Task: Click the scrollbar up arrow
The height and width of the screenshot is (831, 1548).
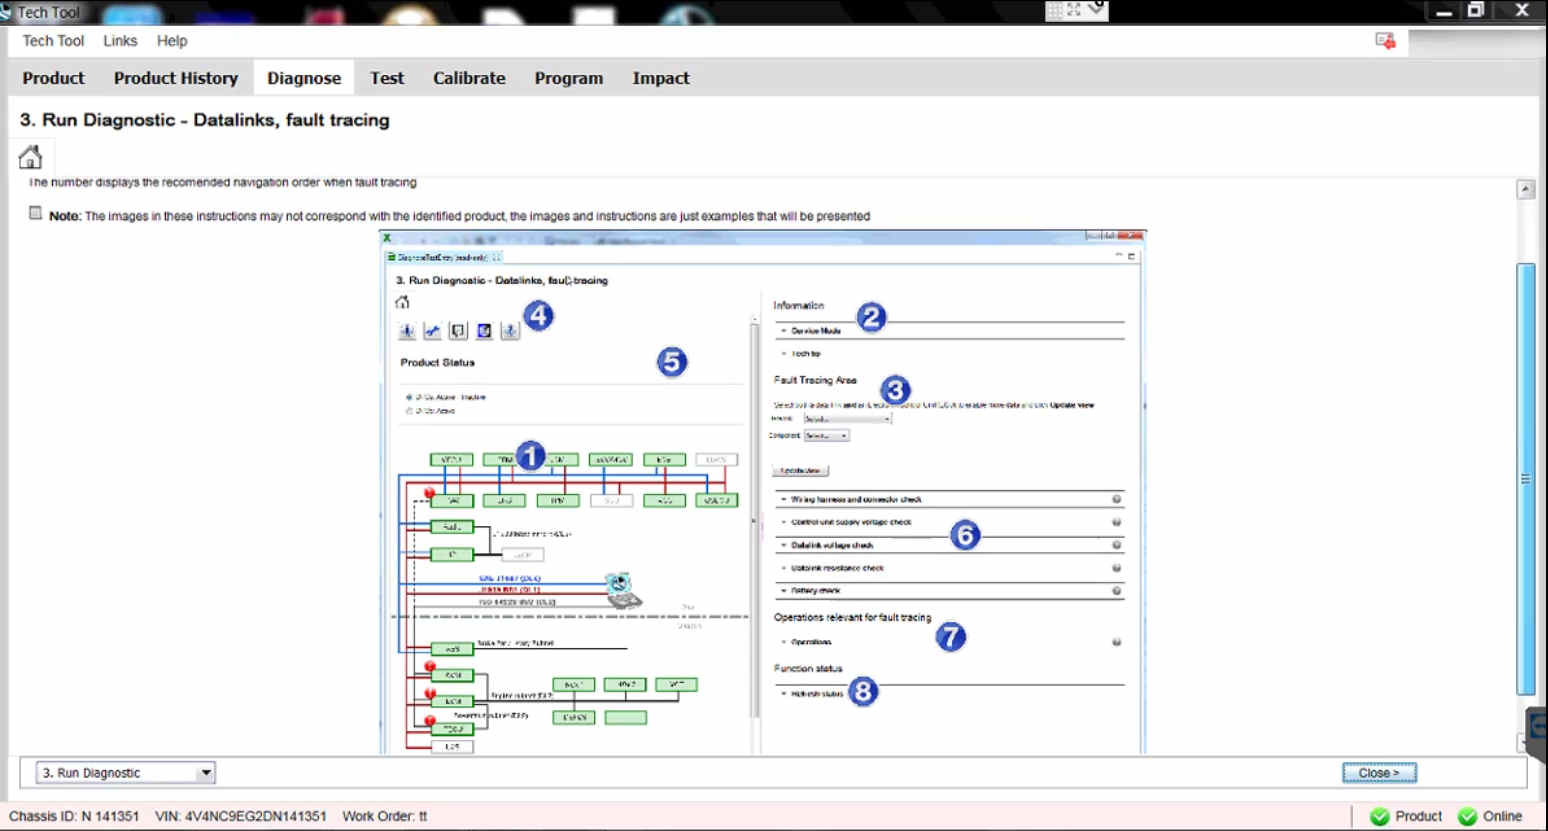Action: [x=1526, y=190]
